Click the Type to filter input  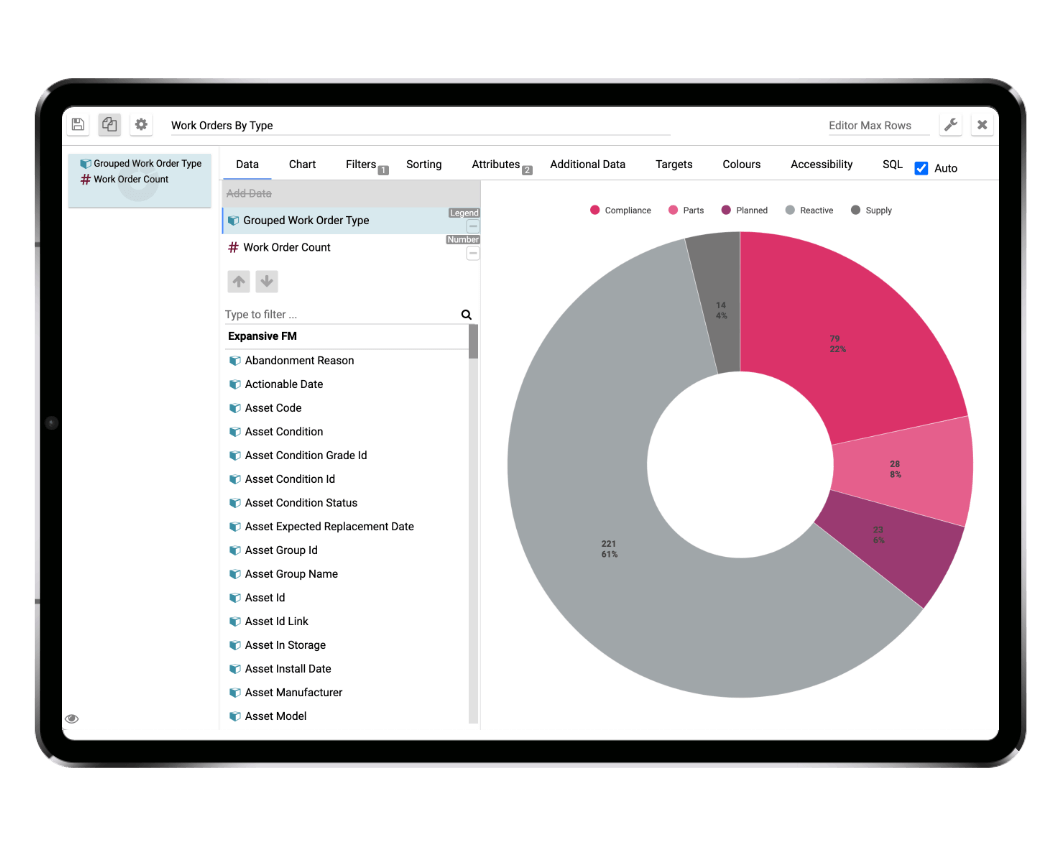pyautogui.click(x=340, y=314)
